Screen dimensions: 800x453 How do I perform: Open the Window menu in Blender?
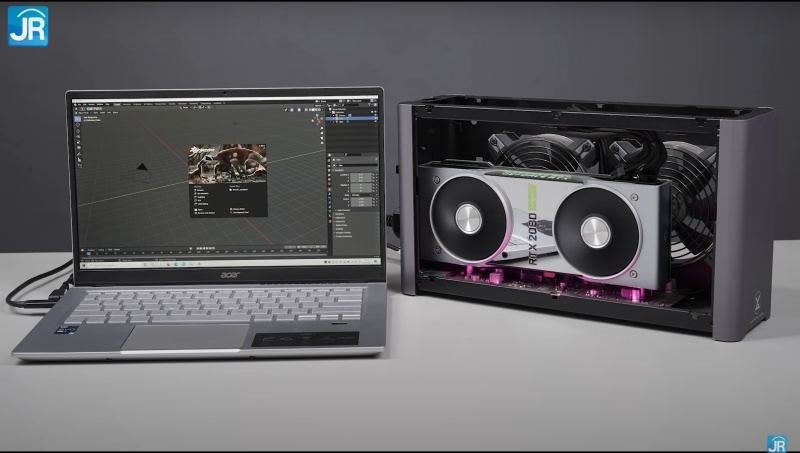click(x=100, y=105)
